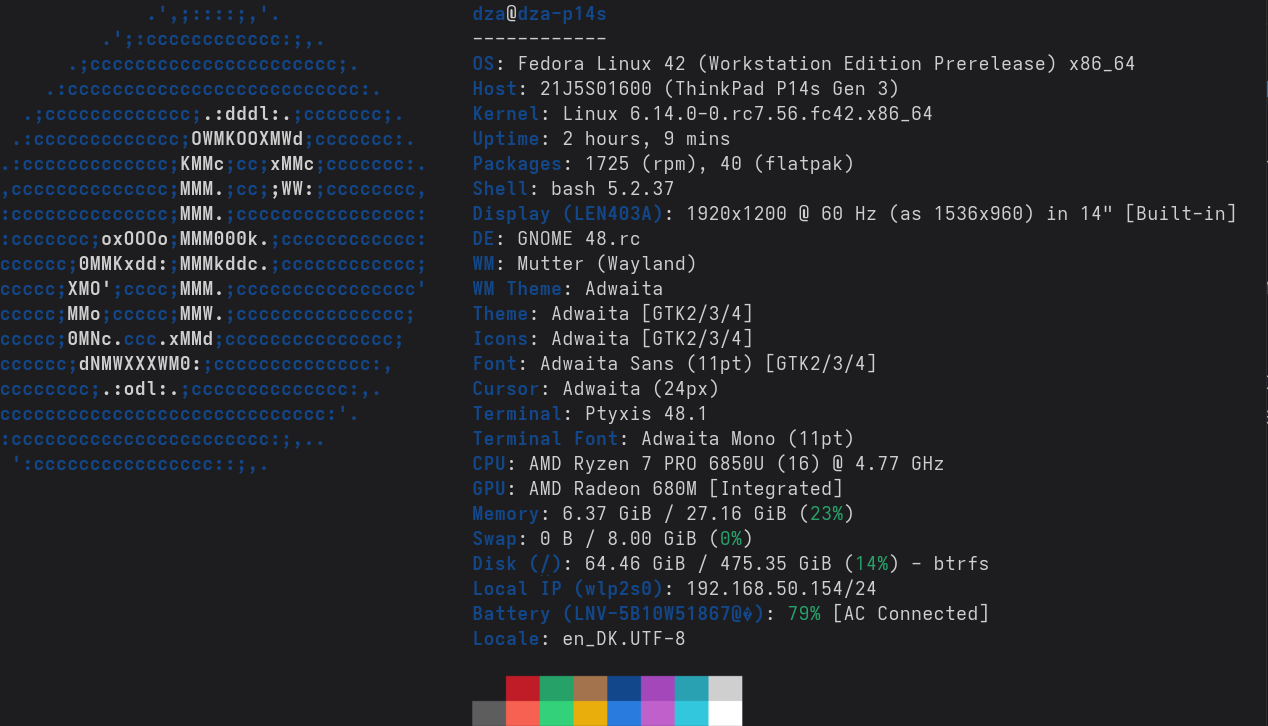Viewport: 1268px width, 726px height.
Task: Click the CPU line 'AMD Ryzen 7 PRO 6850U'
Action: coord(708,464)
